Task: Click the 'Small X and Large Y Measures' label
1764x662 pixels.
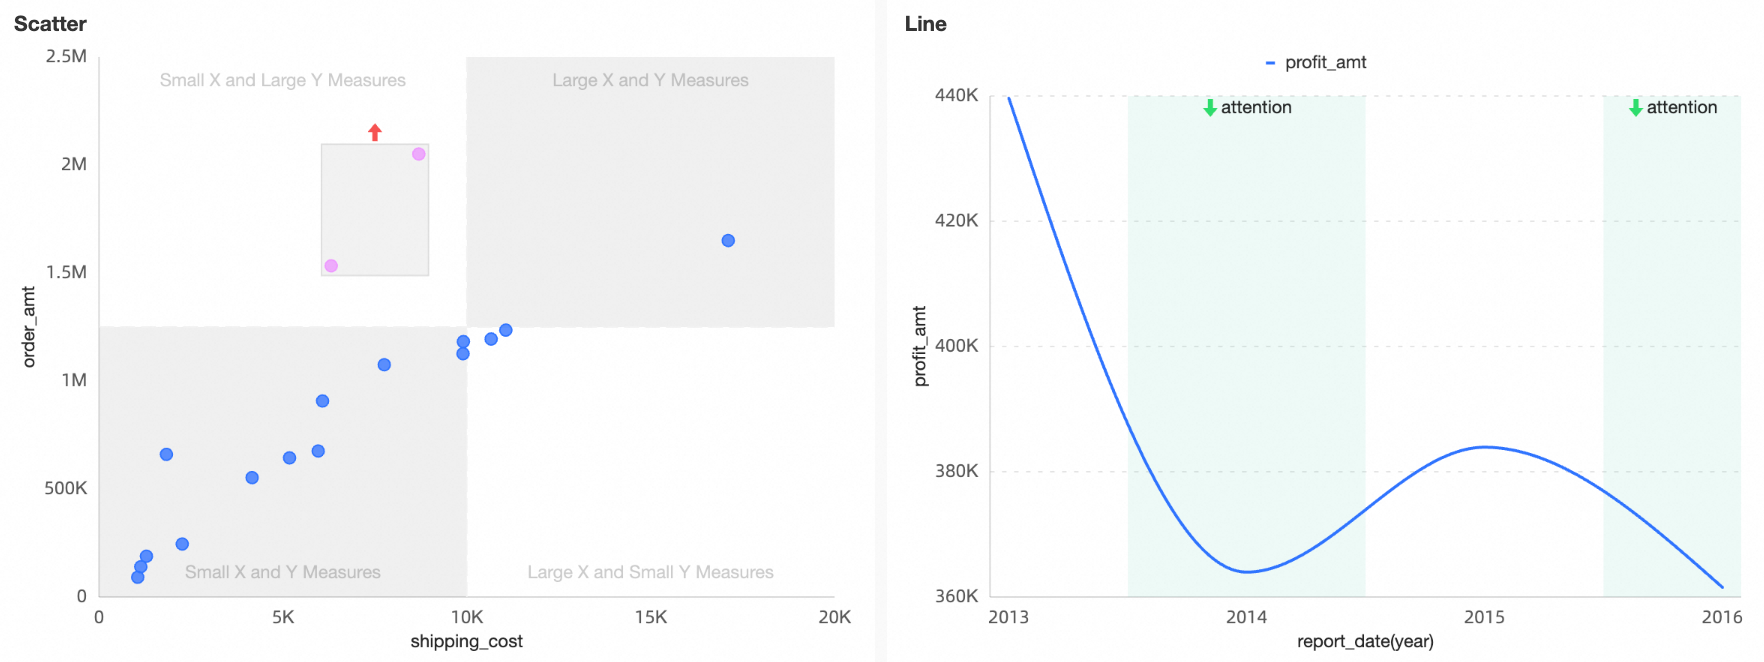Action: (x=283, y=80)
